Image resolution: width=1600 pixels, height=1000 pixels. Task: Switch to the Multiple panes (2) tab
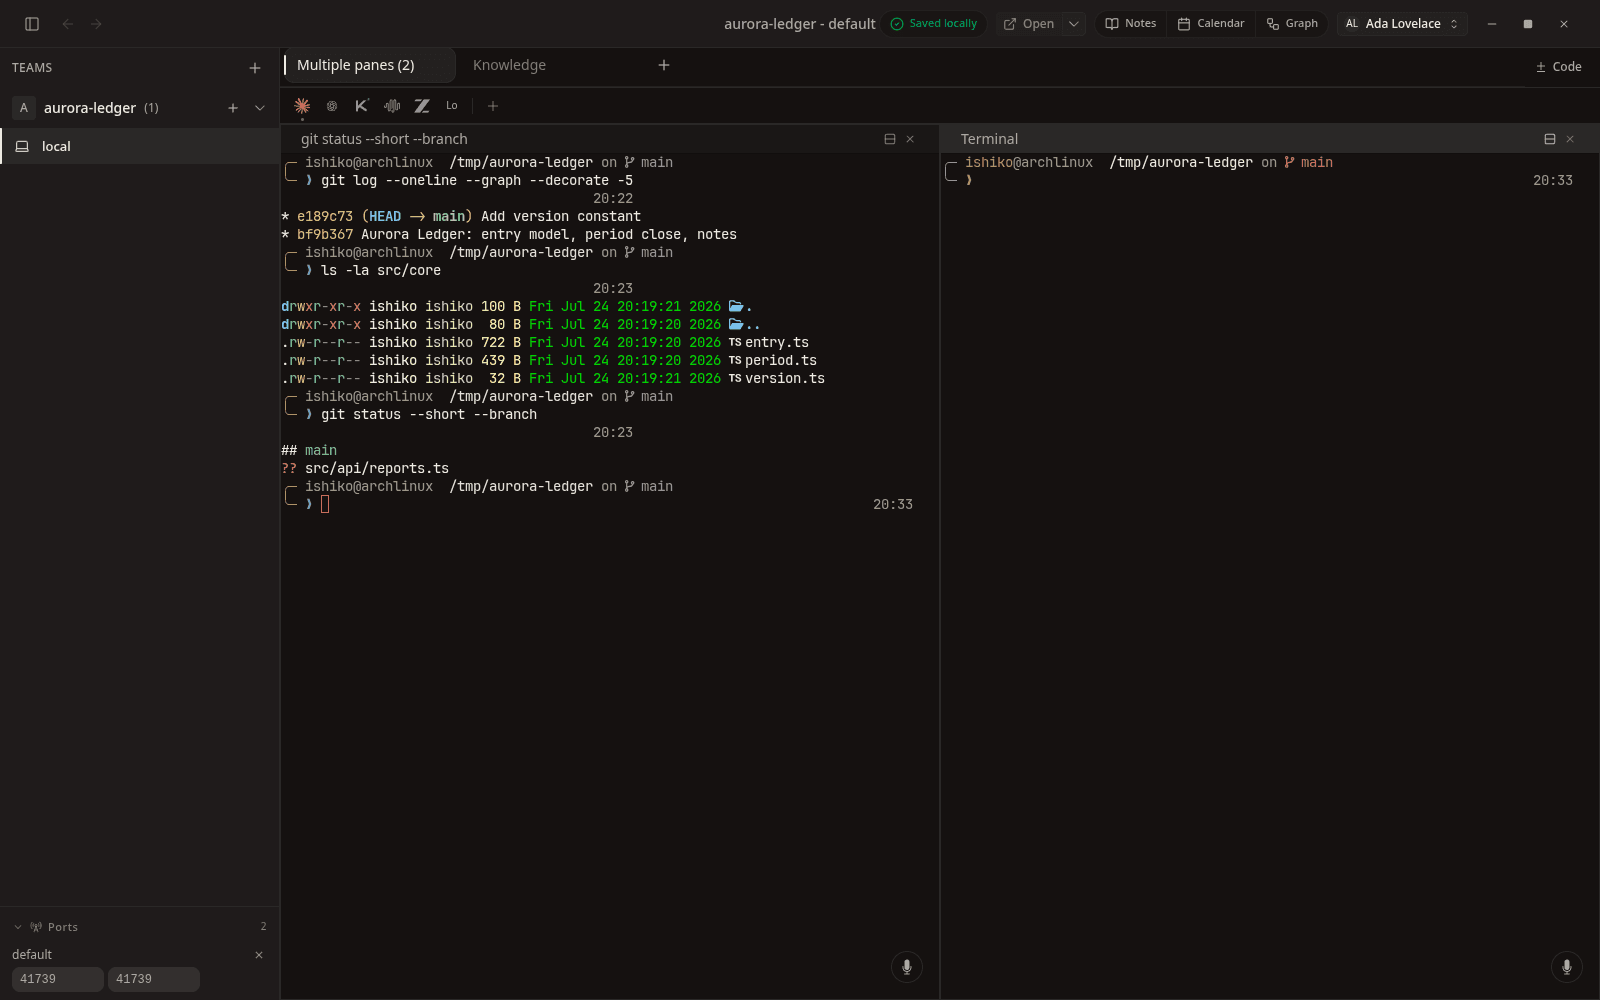368,65
